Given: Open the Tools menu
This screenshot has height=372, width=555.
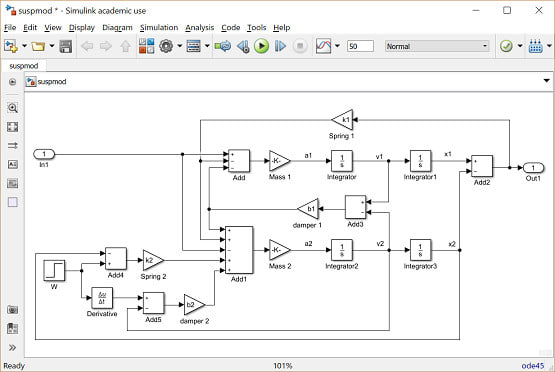Looking at the screenshot, I should 257,27.
